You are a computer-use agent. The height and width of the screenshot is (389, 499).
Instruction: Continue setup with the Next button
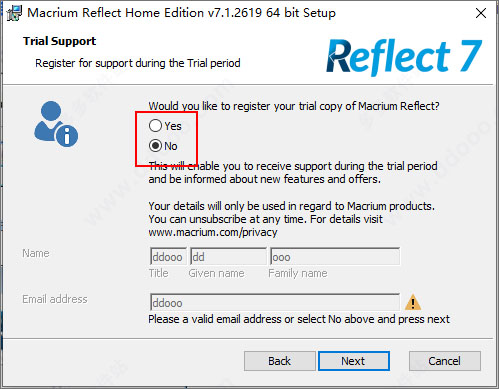(354, 361)
